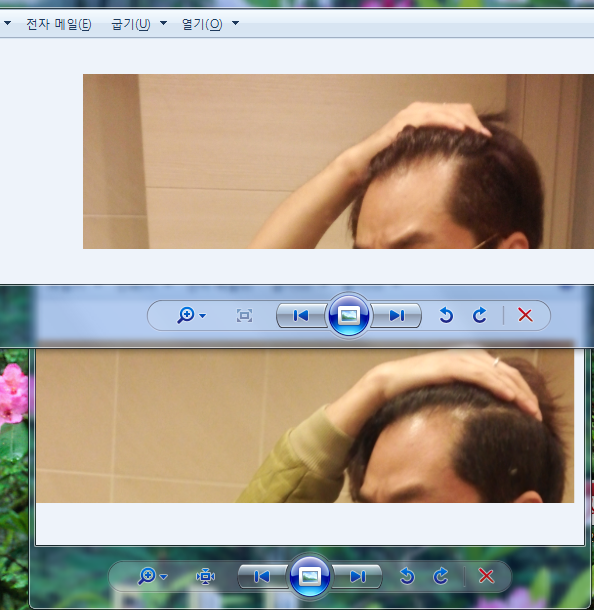Open the 전자 메일(E) toolbar command
This screenshot has height=610, width=594.
click(58, 24)
